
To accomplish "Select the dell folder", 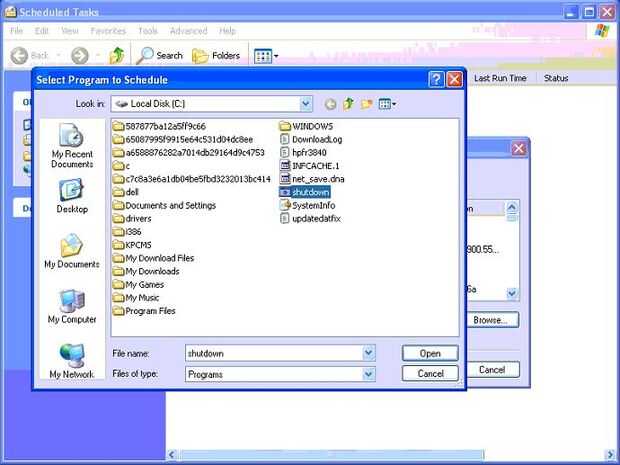I will tap(126, 192).
